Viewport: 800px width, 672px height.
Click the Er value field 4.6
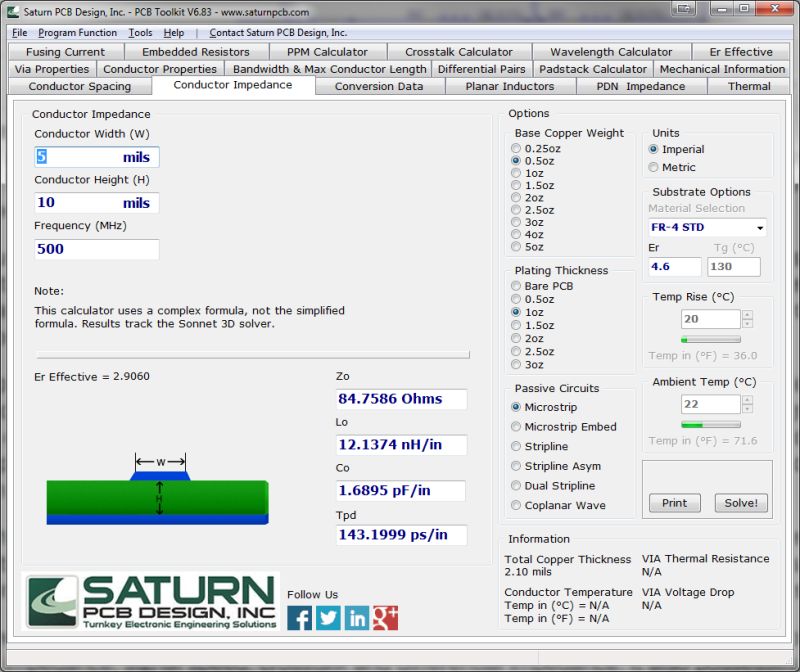pyautogui.click(x=674, y=266)
